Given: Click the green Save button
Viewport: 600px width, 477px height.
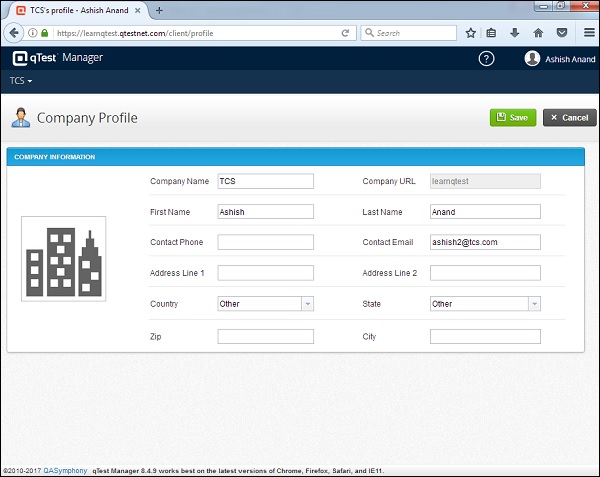Looking at the screenshot, I should (513, 118).
